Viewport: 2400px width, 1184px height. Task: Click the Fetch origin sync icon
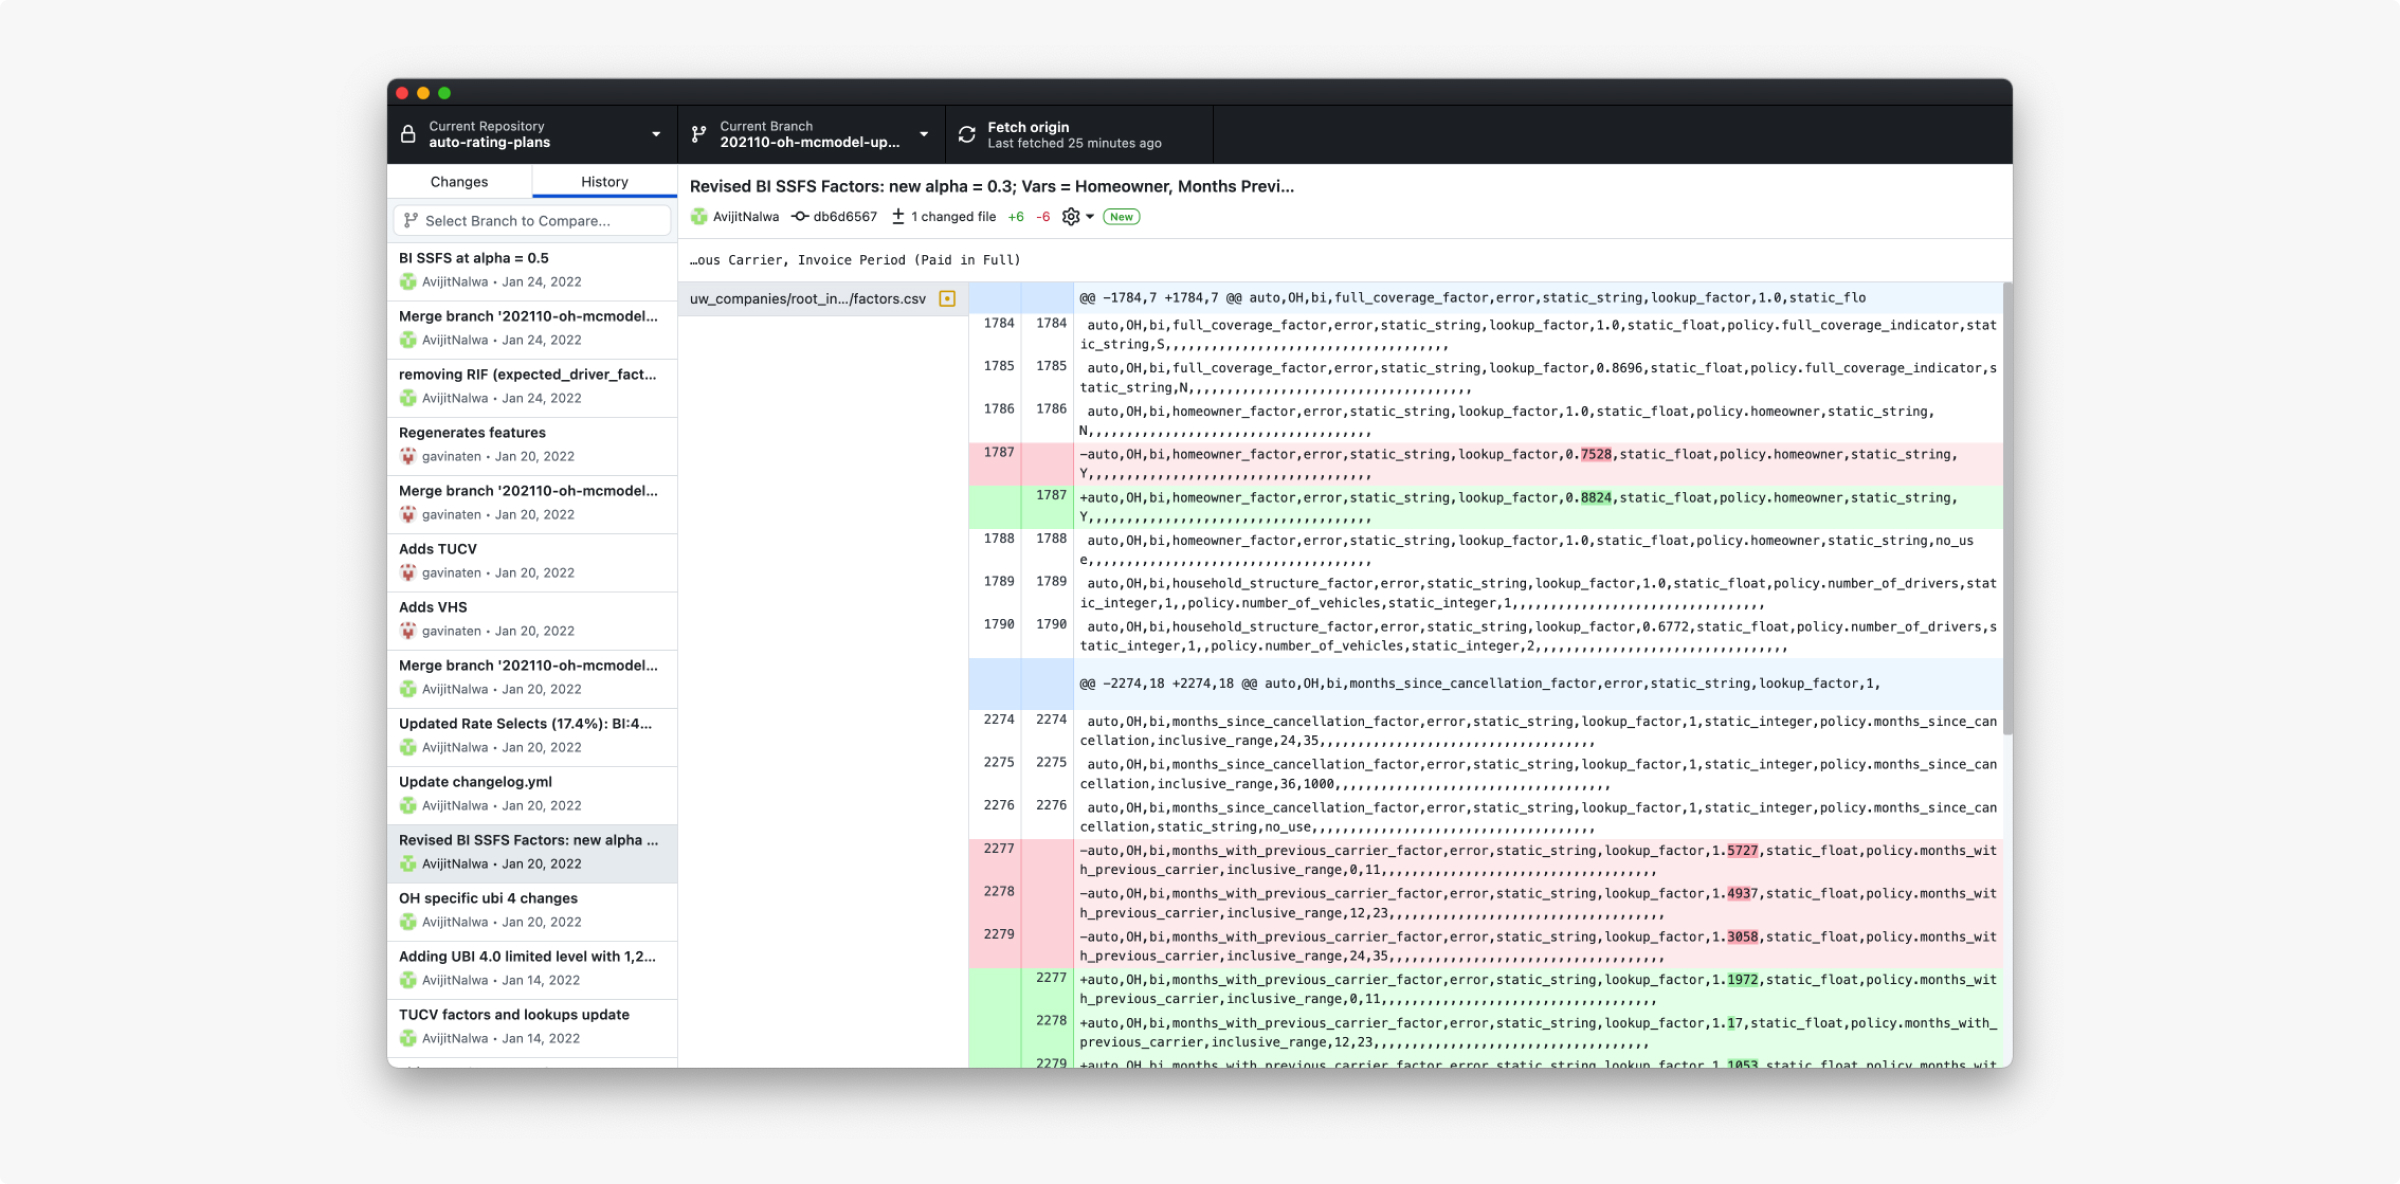pos(967,134)
